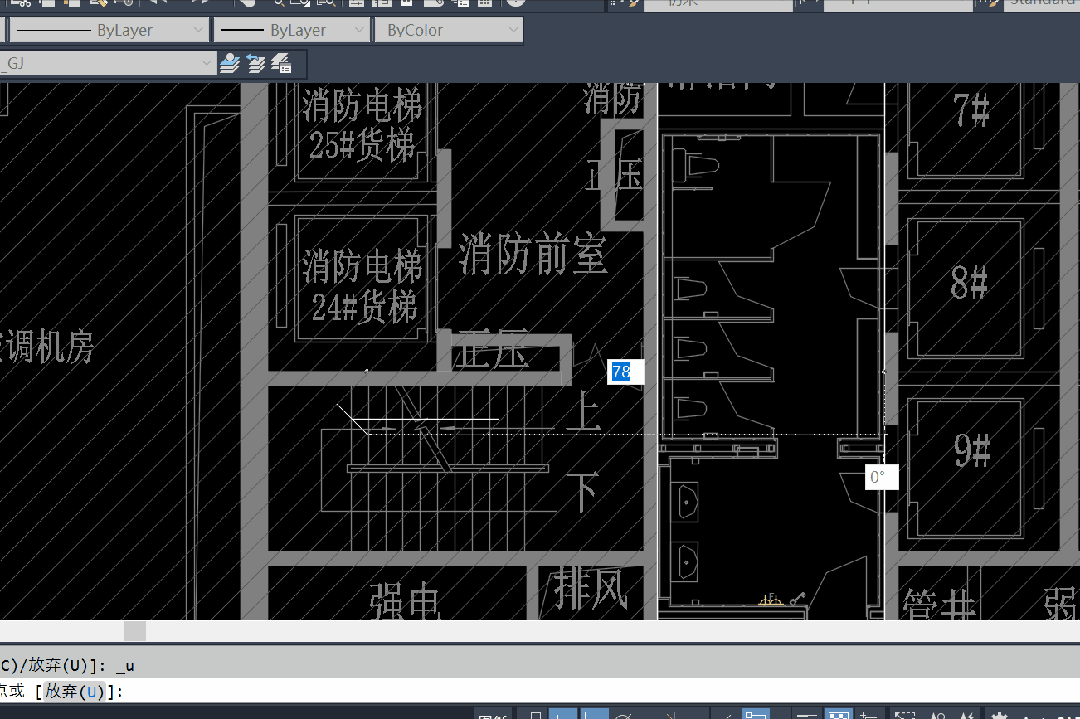Toggle the highlighted object snap status button
The width and height of the screenshot is (1080, 719).
click(757, 716)
